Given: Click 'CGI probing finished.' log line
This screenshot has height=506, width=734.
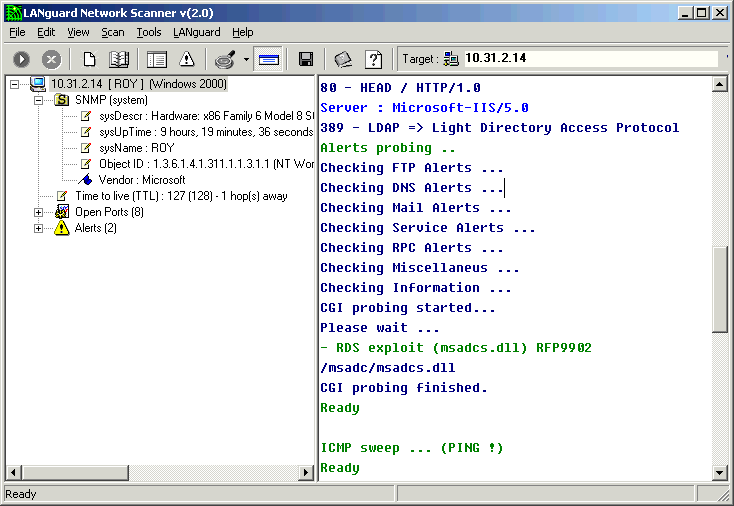Looking at the screenshot, I should (404, 388).
